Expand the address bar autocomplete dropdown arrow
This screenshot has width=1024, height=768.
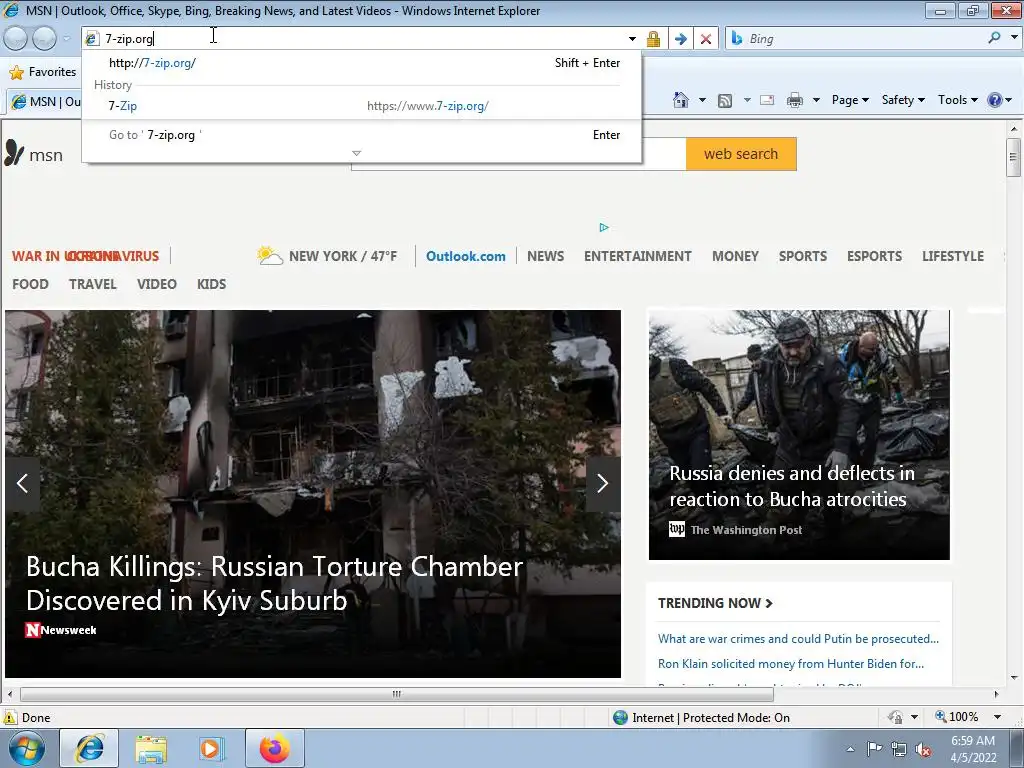coord(632,39)
